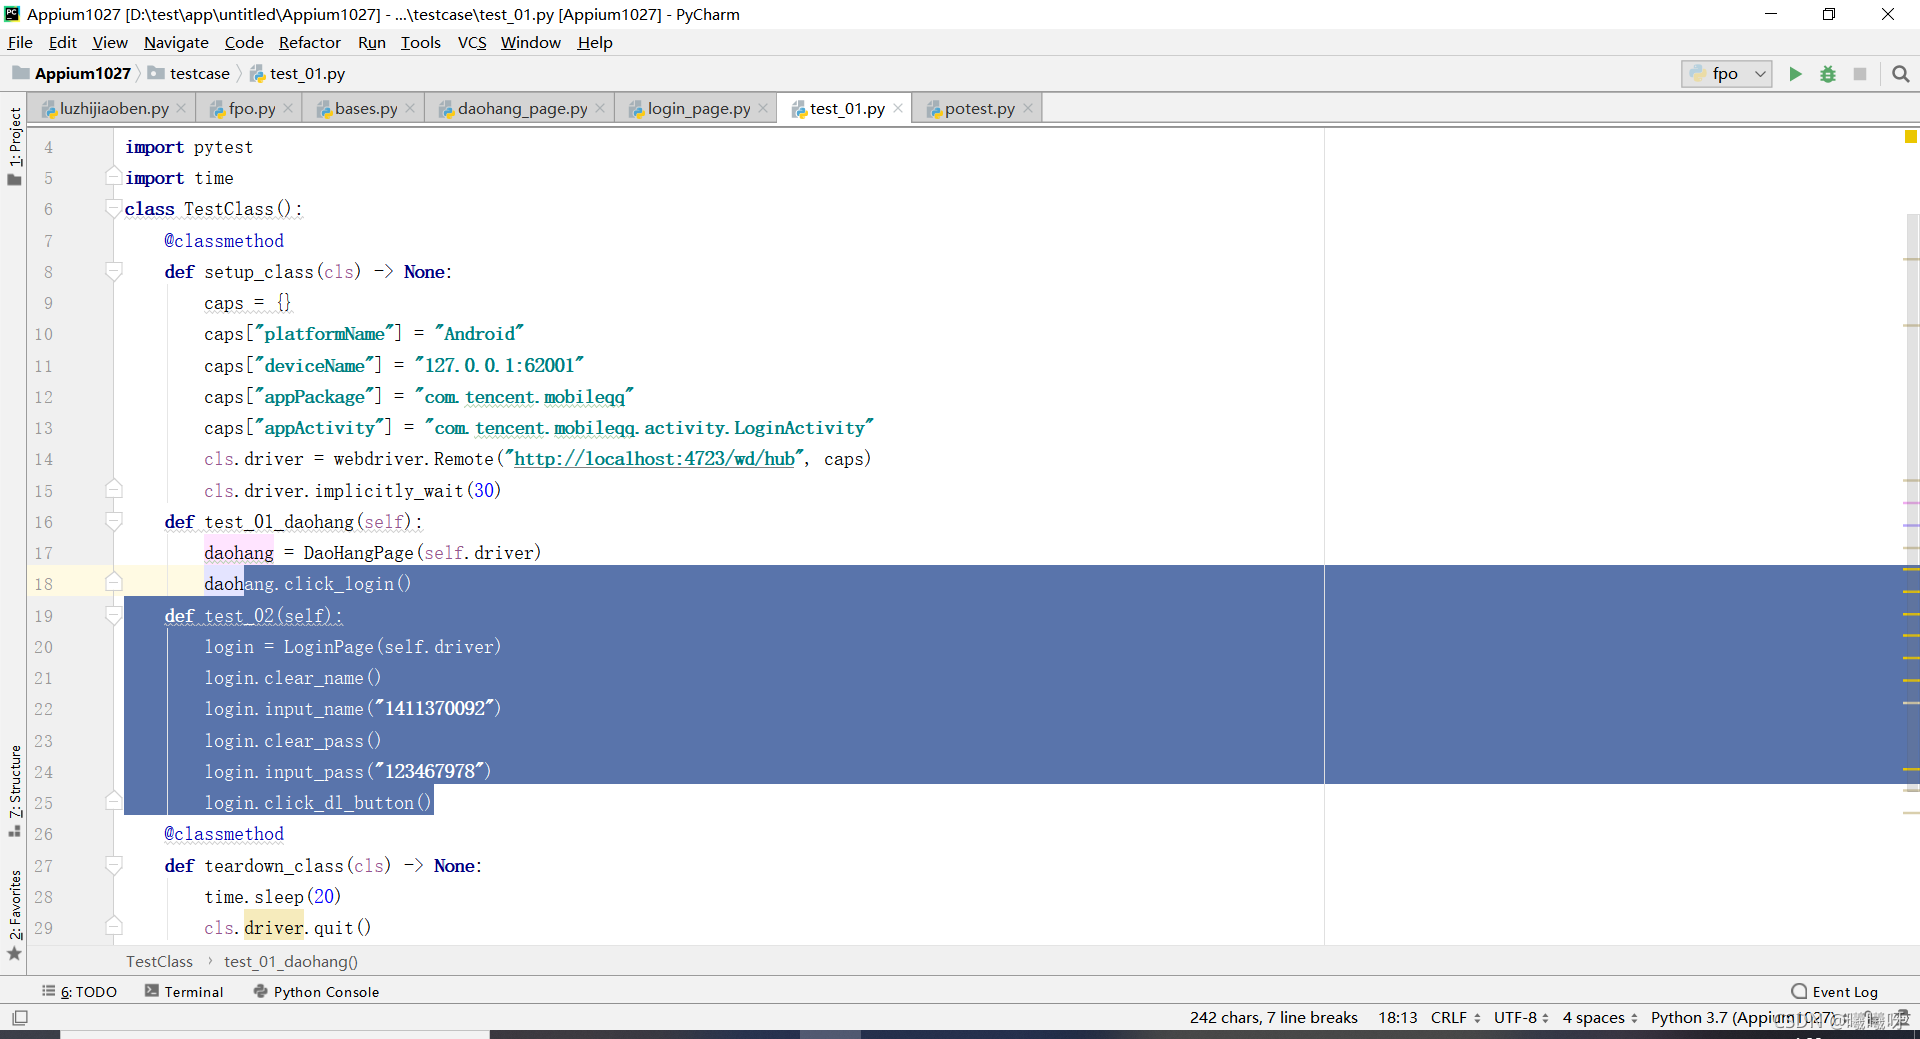Click the Stop process square icon
Image resolution: width=1920 pixels, height=1039 pixels.
[x=1860, y=74]
